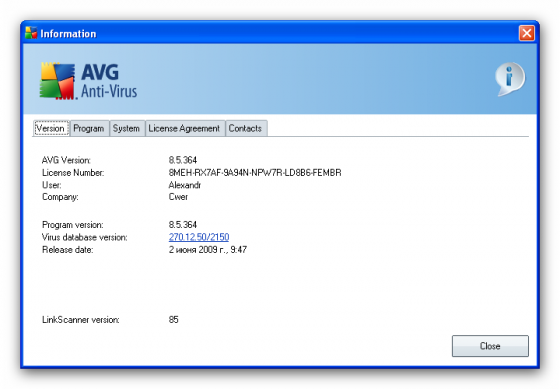
Task: Click the AVG Anti-Virus logo
Action: (88, 81)
